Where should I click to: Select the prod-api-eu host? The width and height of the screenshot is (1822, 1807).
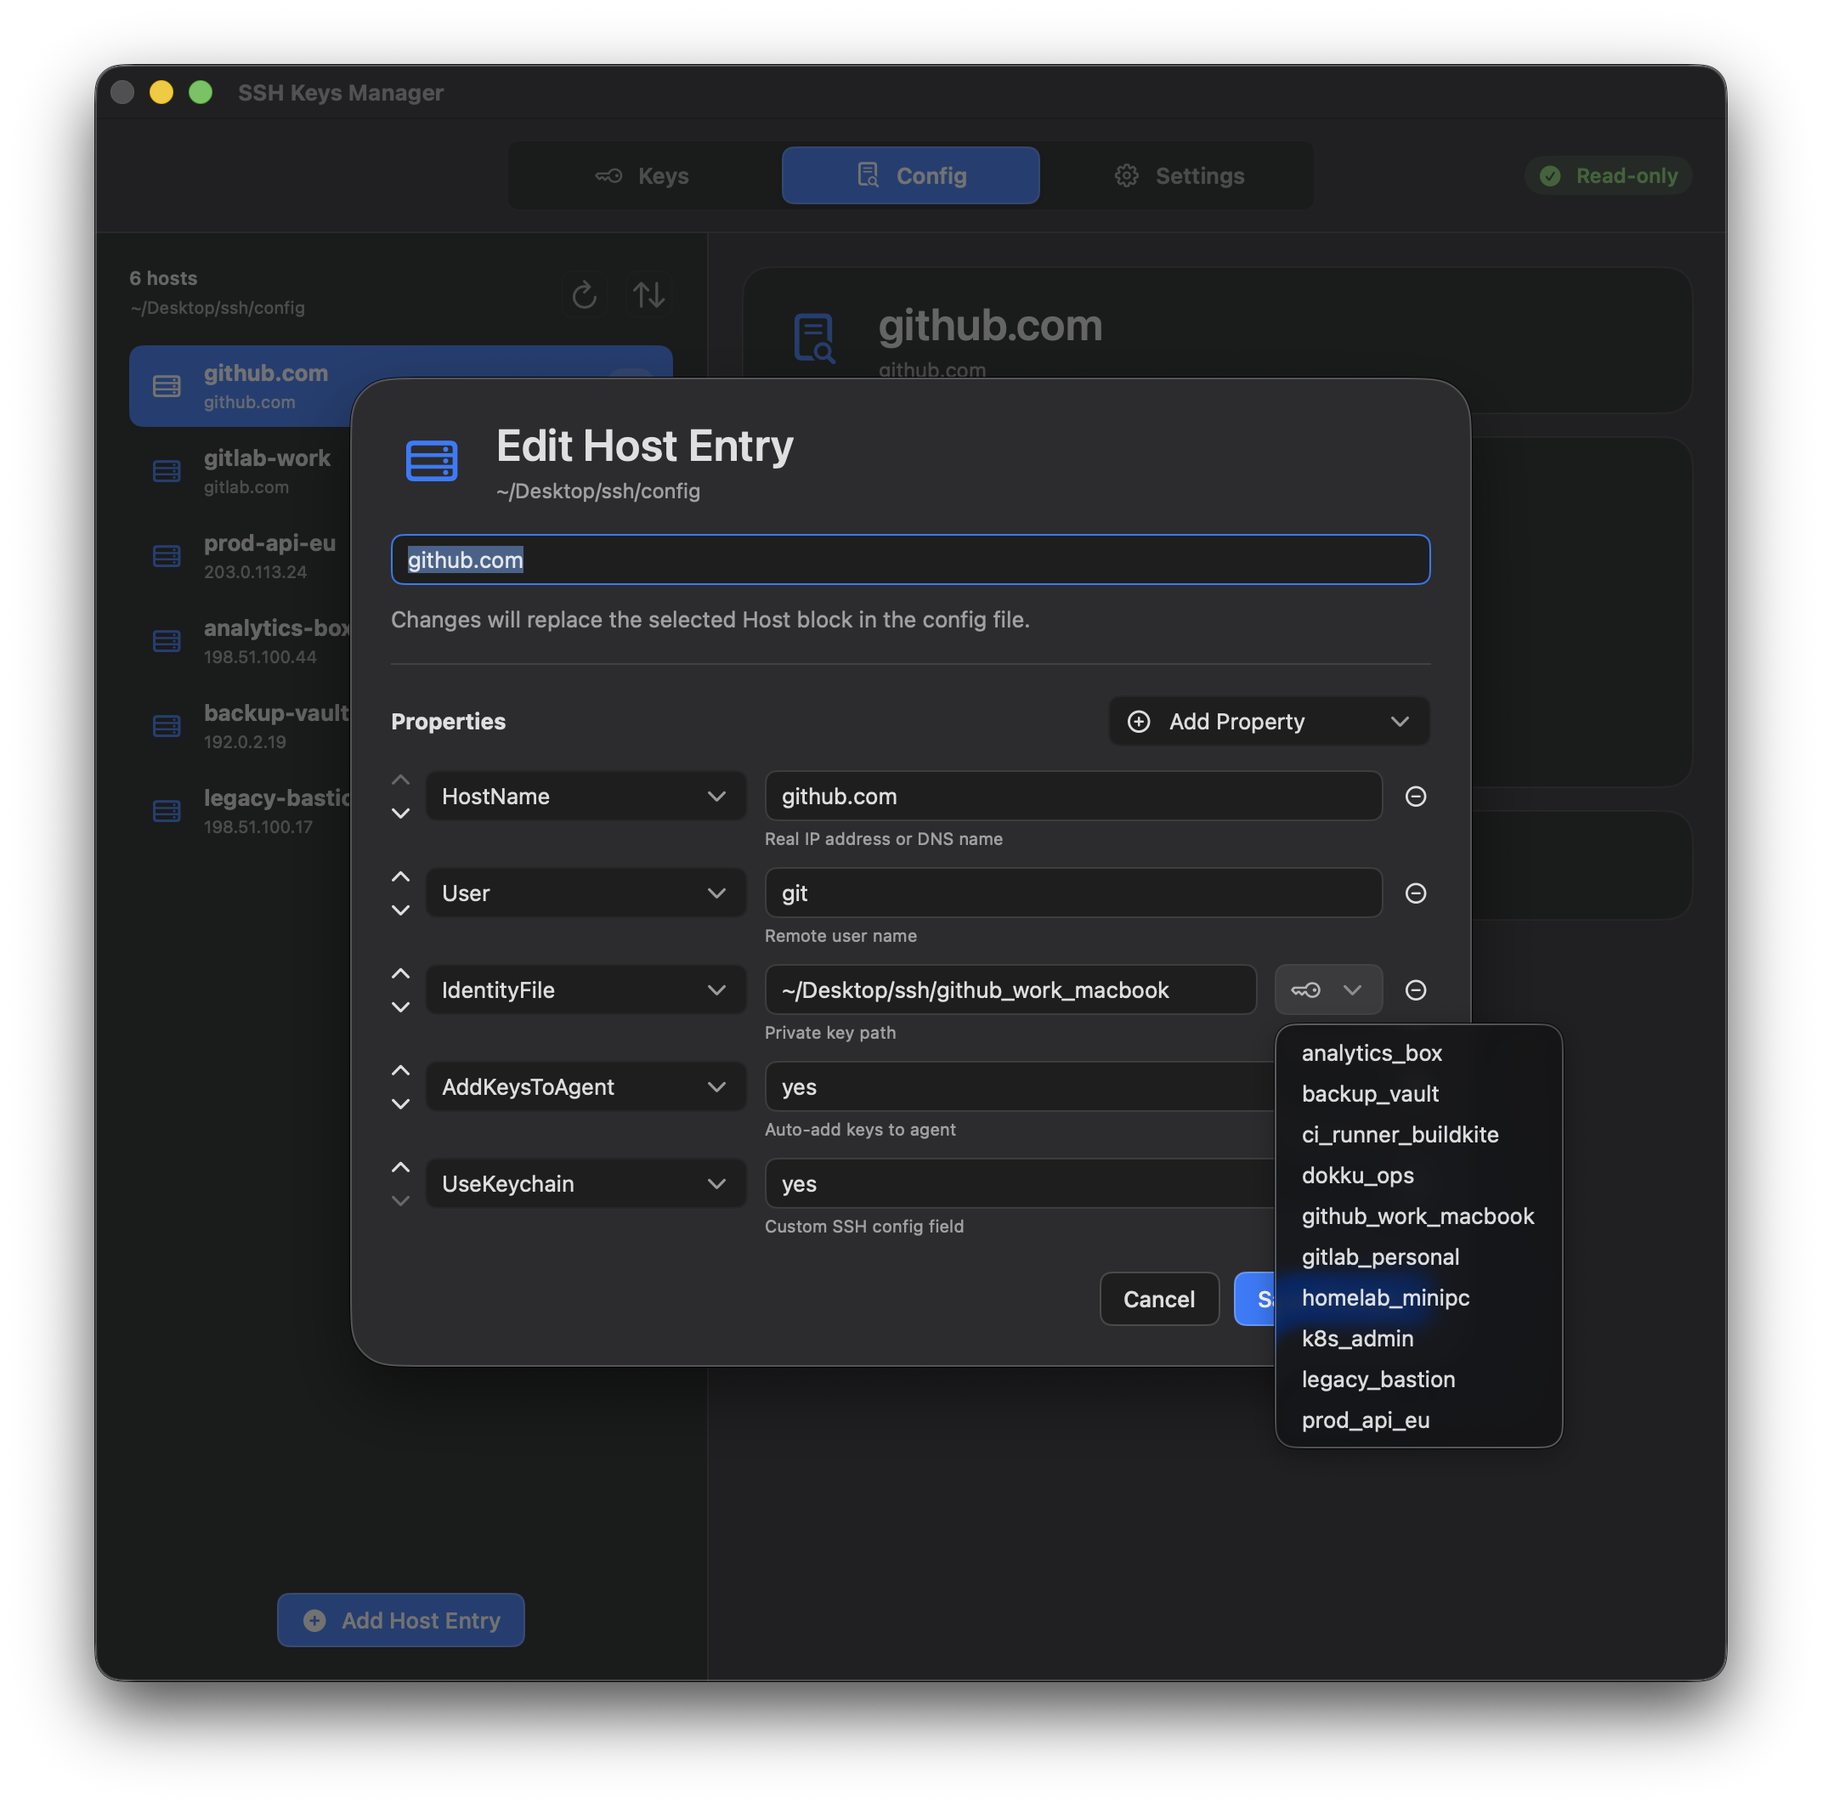(240, 556)
